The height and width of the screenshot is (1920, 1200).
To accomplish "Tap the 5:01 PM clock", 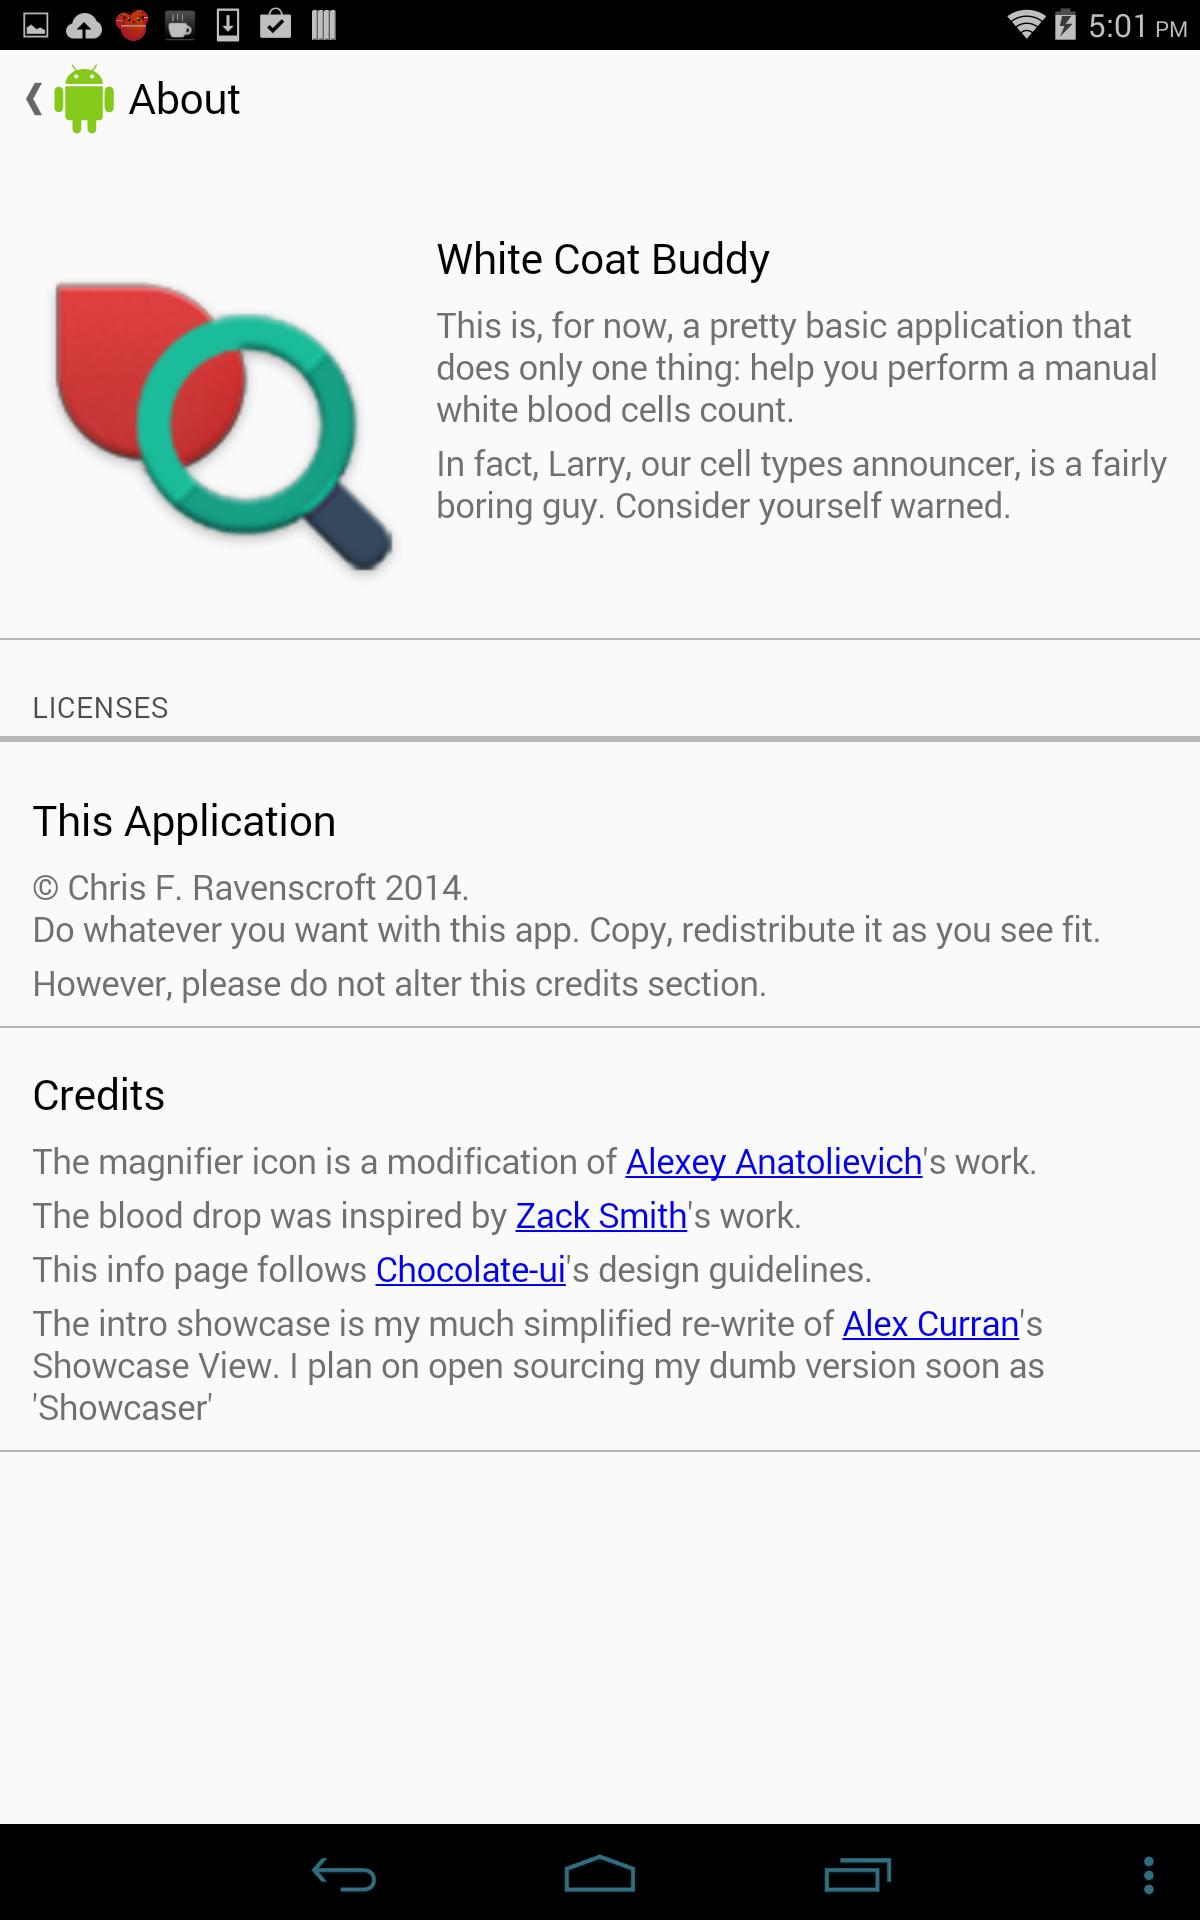I will 1137,26.
